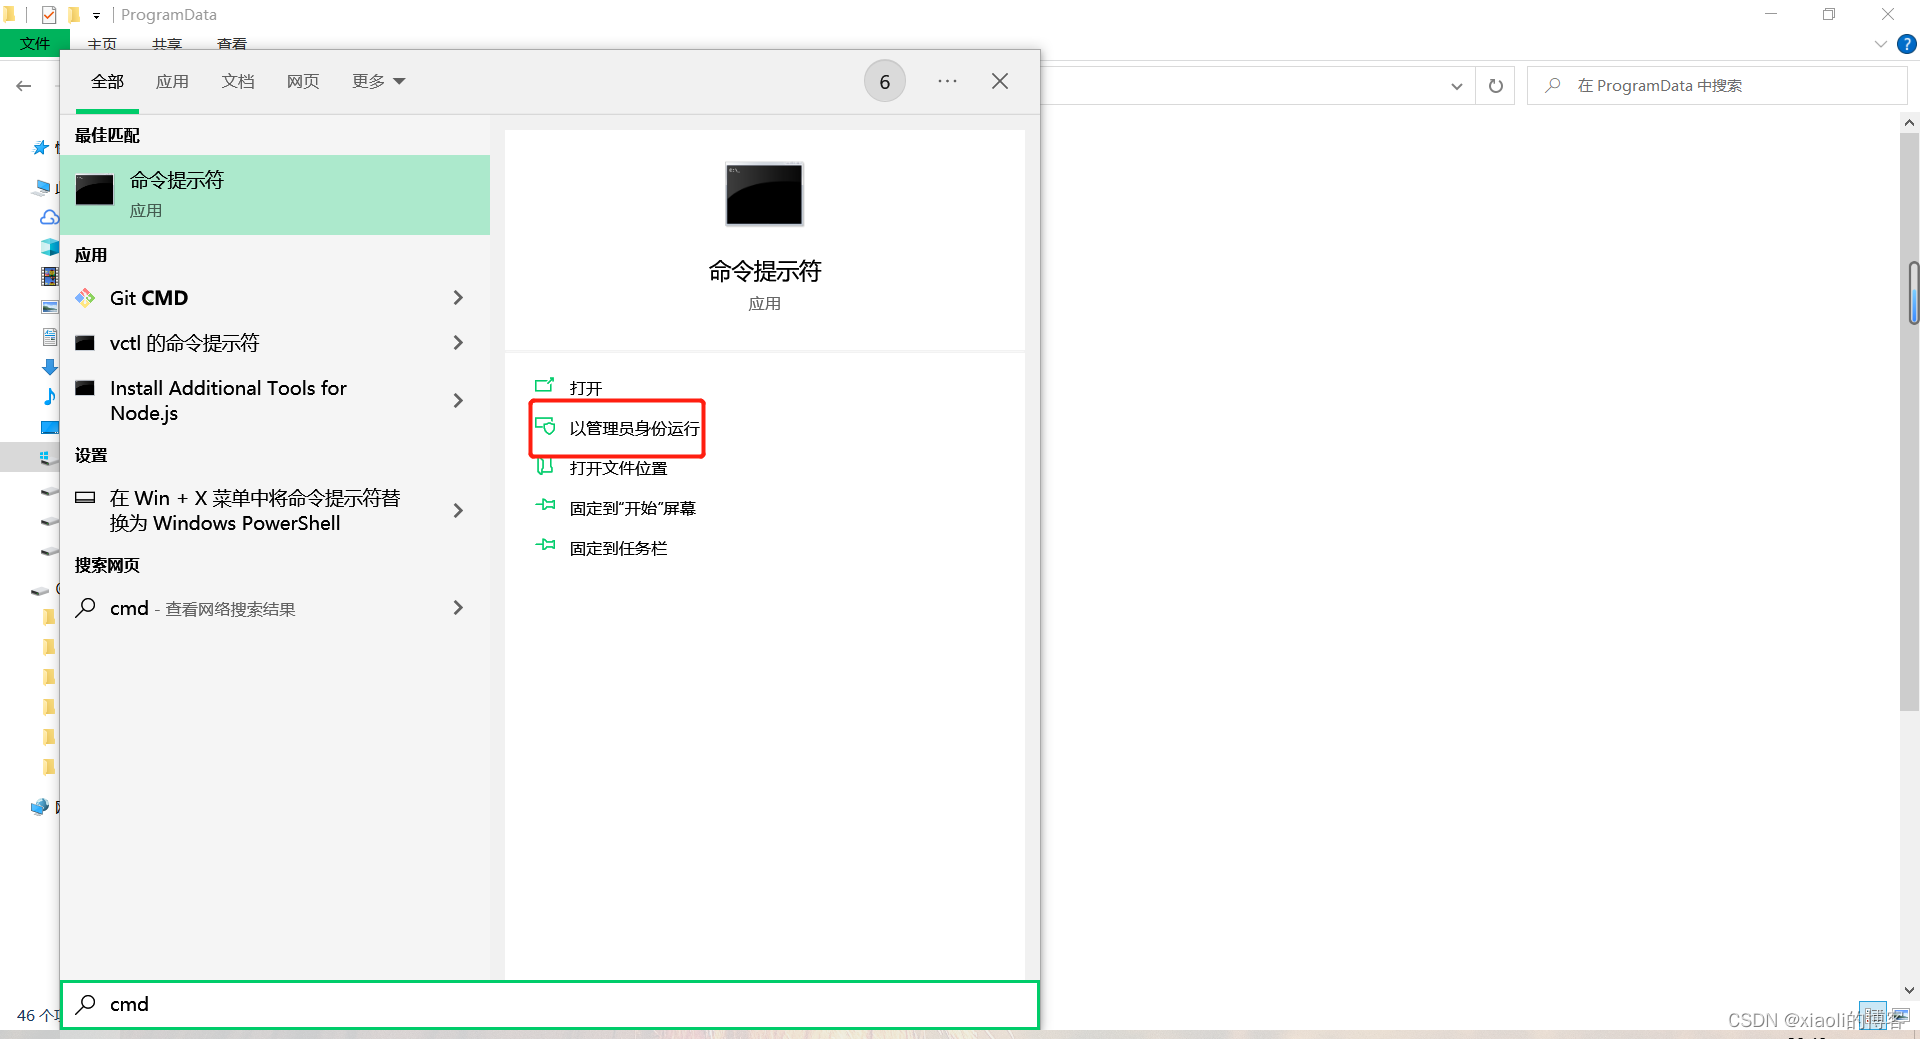Click Quick access star icon in navigation pane
The image size is (1920, 1039).
(x=40, y=148)
